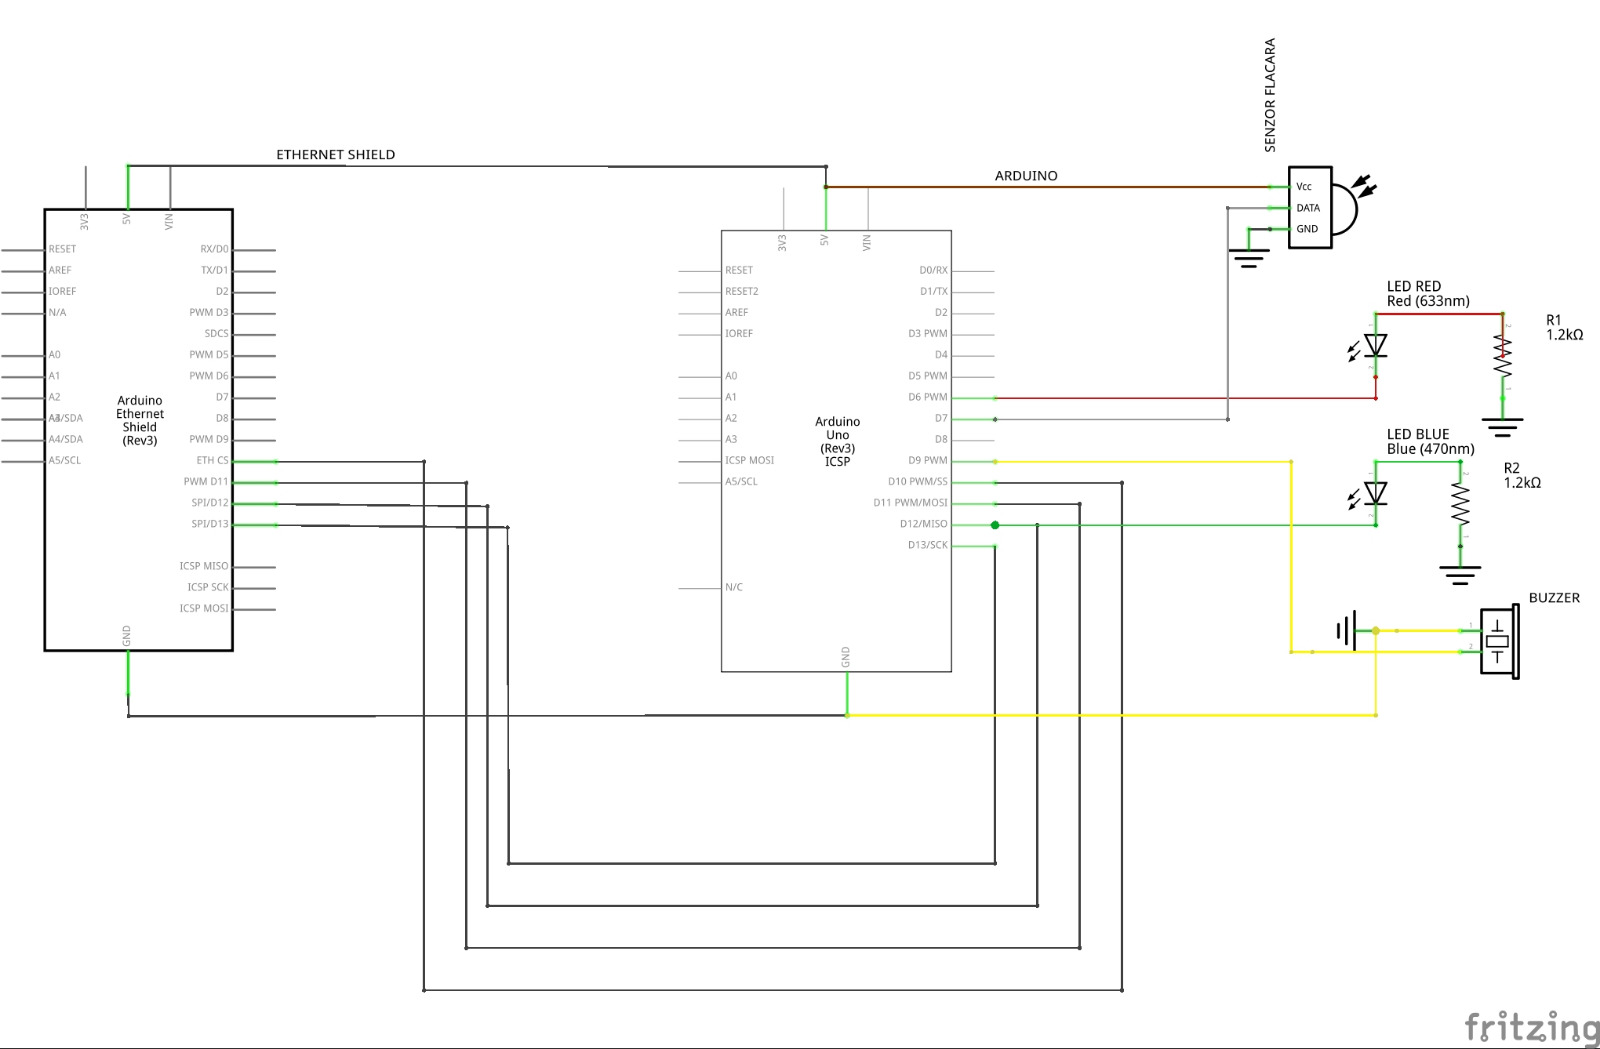Click the Vcc pin on the flame sensor
The height and width of the screenshot is (1049, 1600).
(x=1304, y=187)
